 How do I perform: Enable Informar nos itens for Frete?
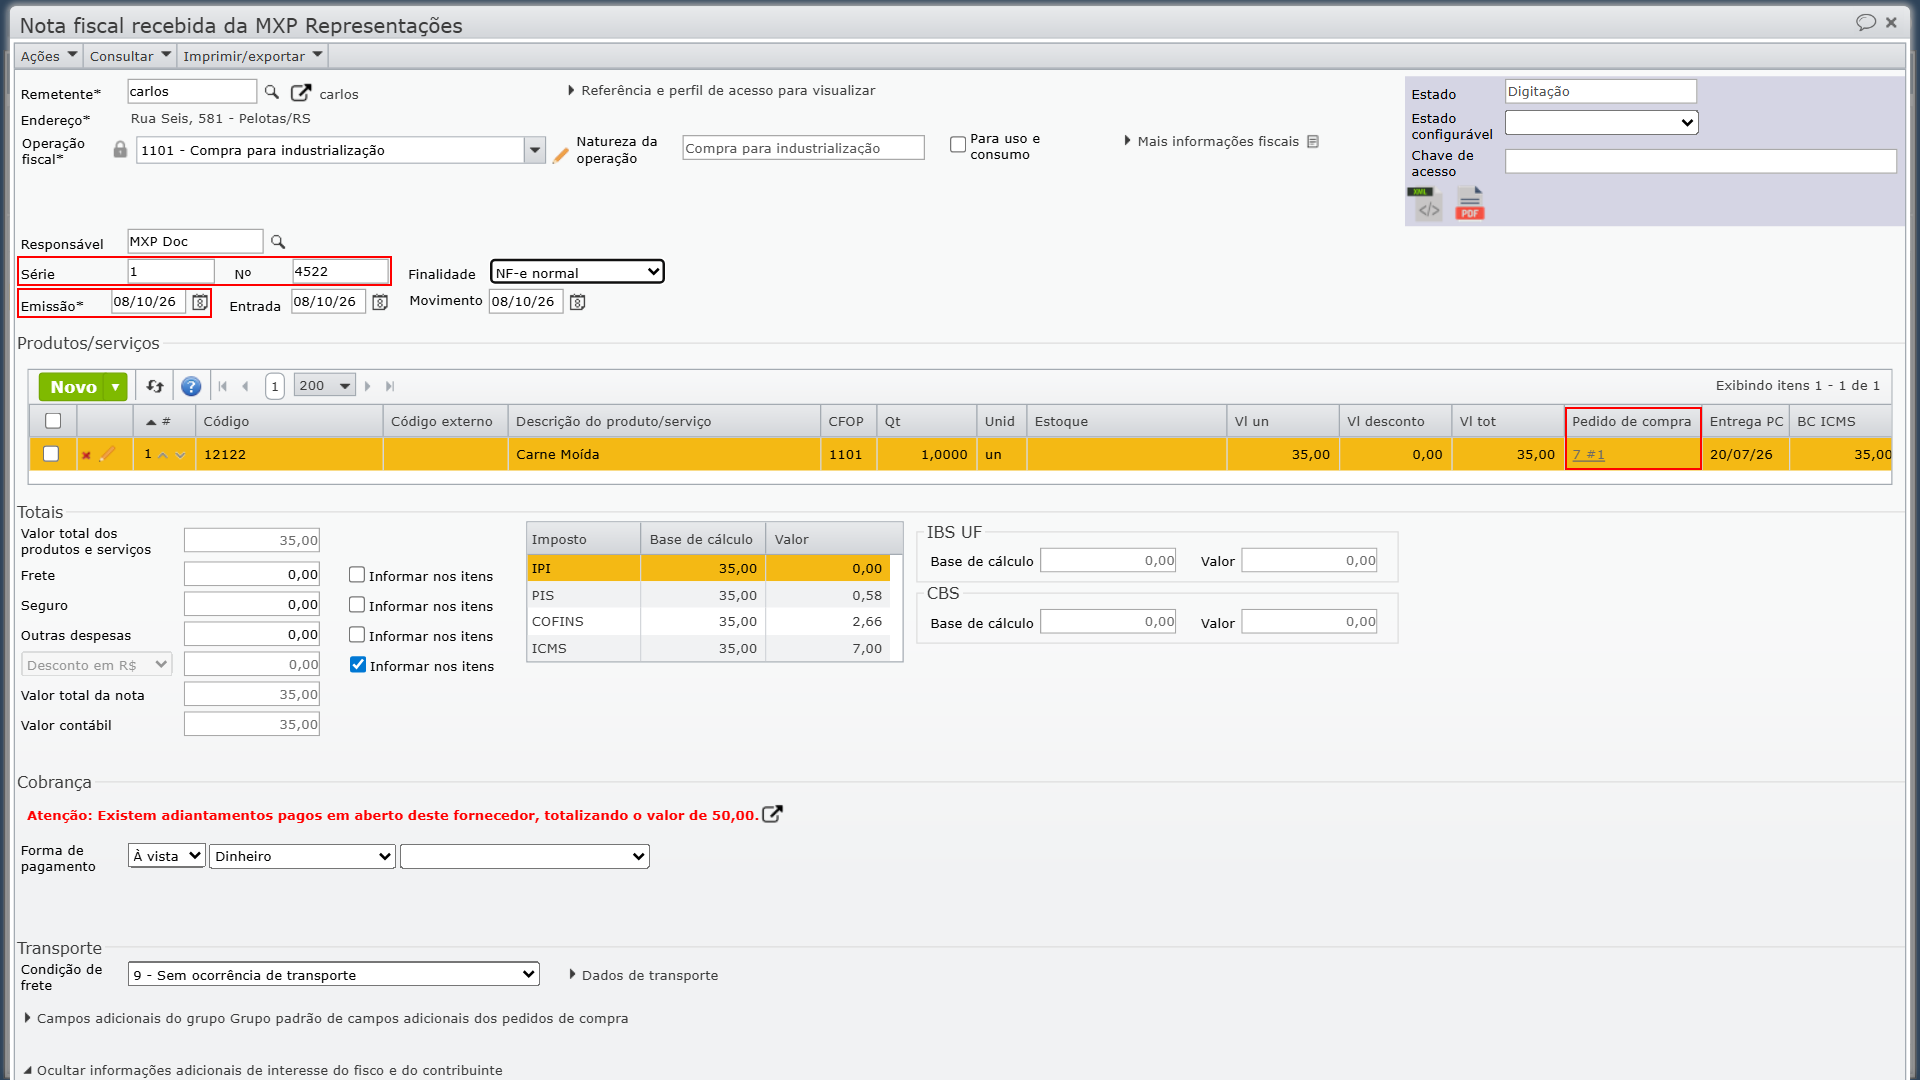pos(357,575)
